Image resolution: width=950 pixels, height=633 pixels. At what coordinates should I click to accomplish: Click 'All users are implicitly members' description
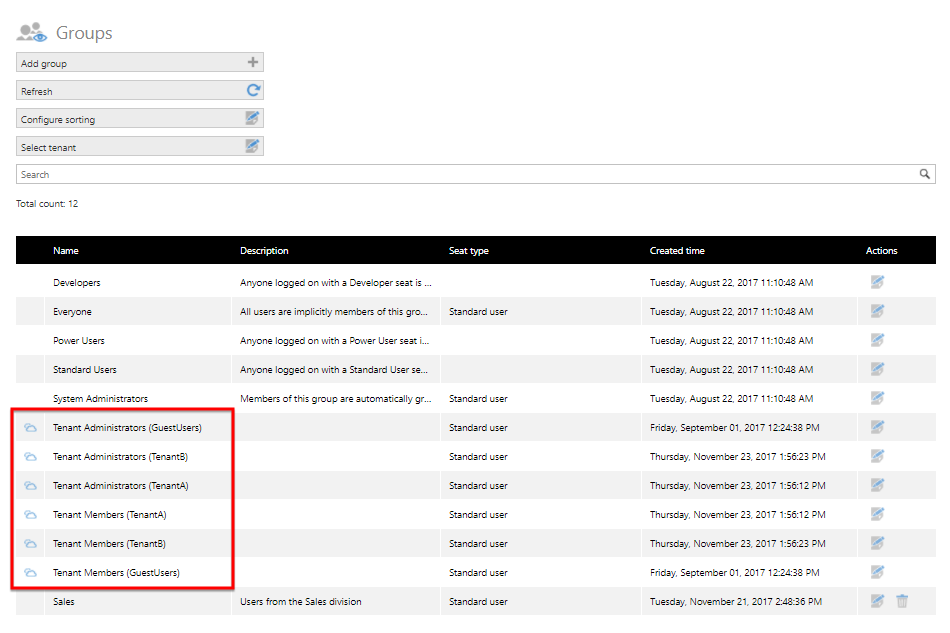coord(334,311)
